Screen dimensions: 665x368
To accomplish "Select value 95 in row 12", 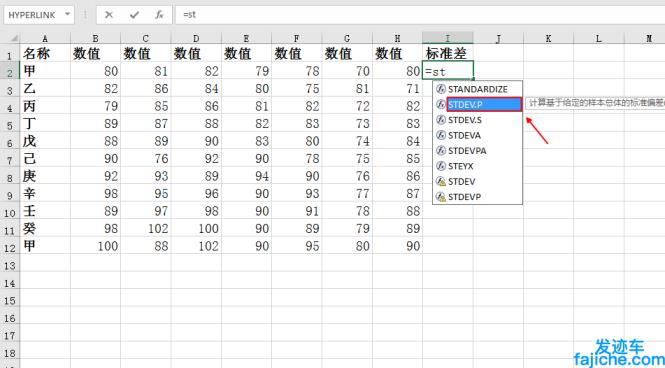I will (297, 246).
